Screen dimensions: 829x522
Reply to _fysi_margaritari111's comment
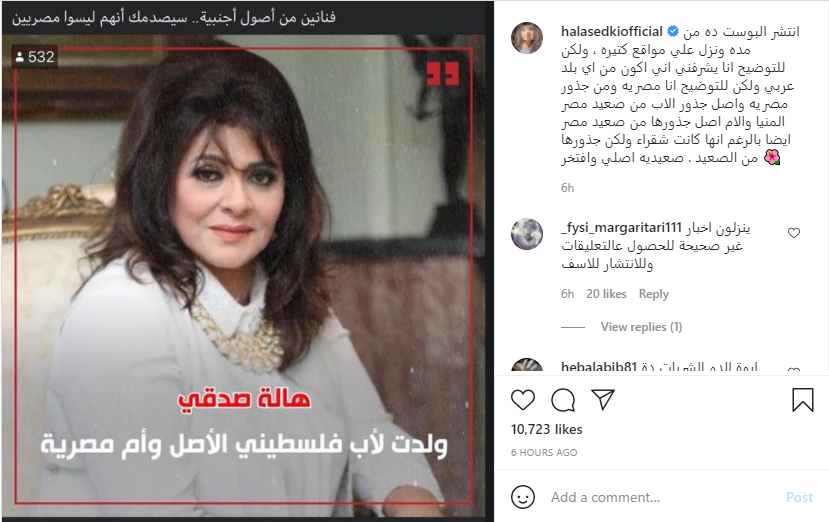653,294
